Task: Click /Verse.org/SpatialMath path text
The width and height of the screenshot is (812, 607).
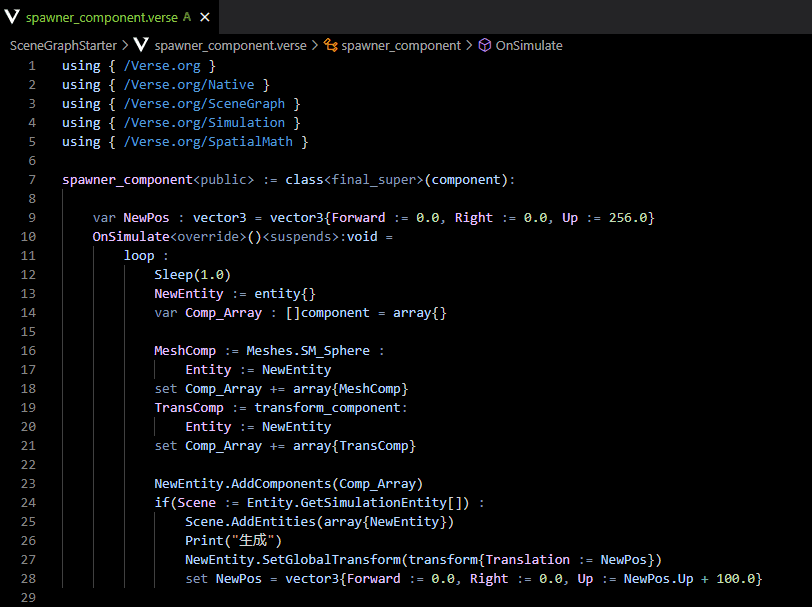Action: (208, 142)
